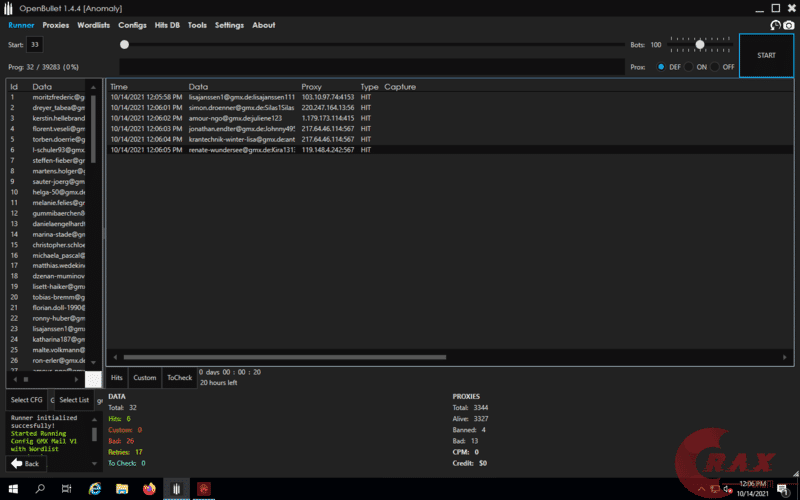Click the results scroll right arrow
800x500 pixels.
[x=785, y=357]
